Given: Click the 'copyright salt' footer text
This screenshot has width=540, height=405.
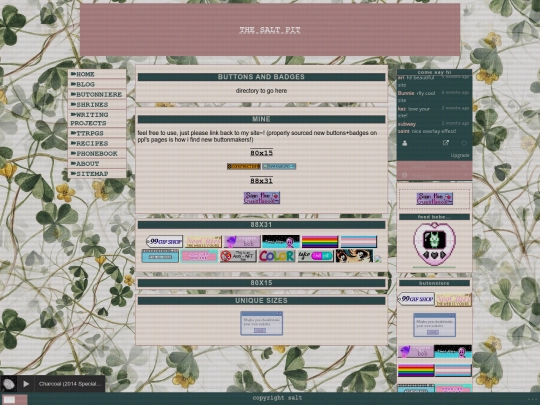Looking at the screenshot, I should pyautogui.click(x=277, y=398).
